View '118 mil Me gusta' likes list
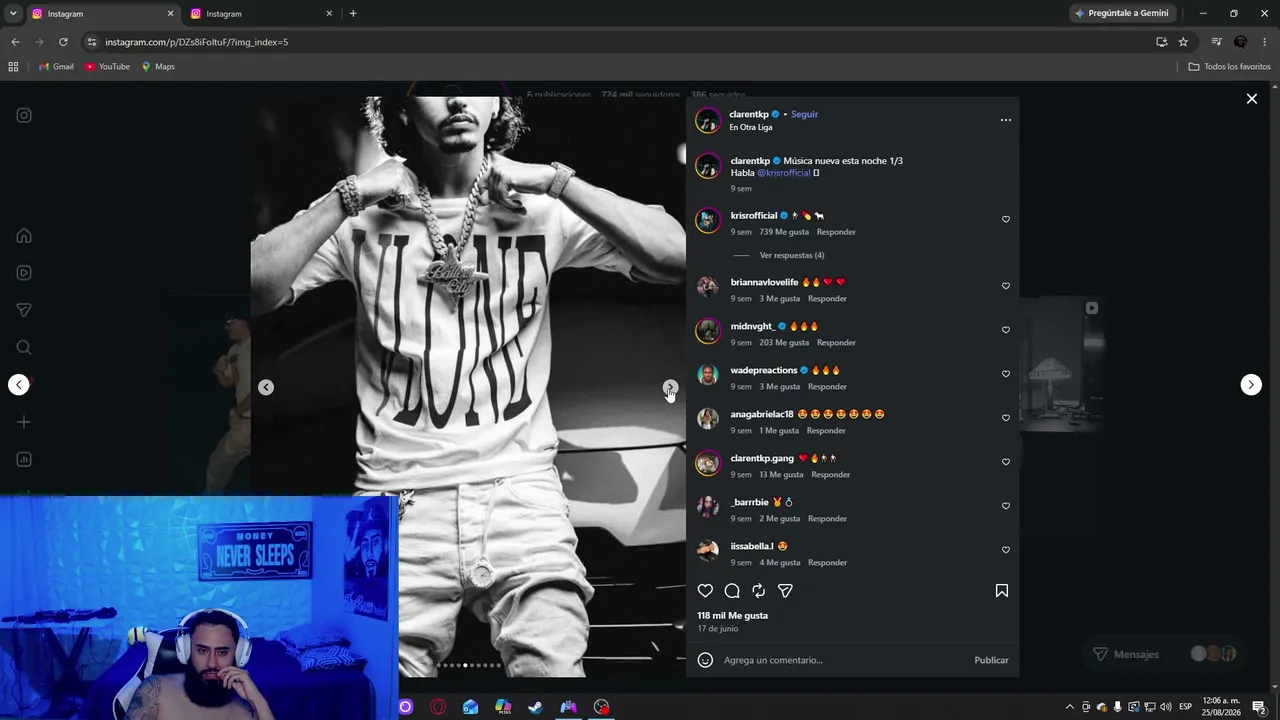 [x=733, y=616]
